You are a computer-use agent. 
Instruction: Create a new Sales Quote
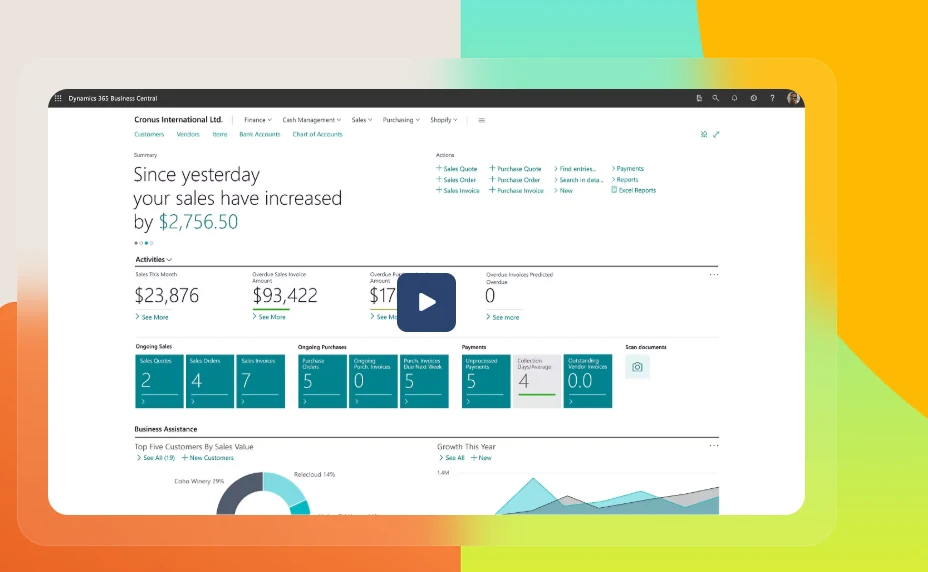coord(456,169)
